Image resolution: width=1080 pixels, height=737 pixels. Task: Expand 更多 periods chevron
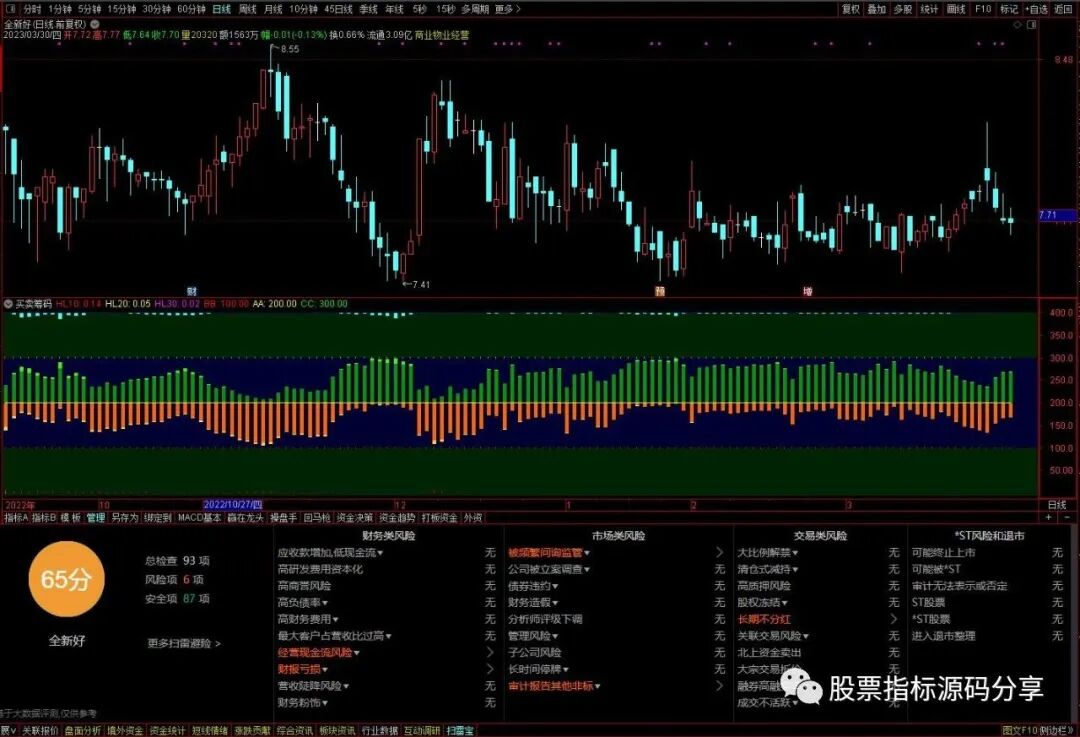[508, 9]
